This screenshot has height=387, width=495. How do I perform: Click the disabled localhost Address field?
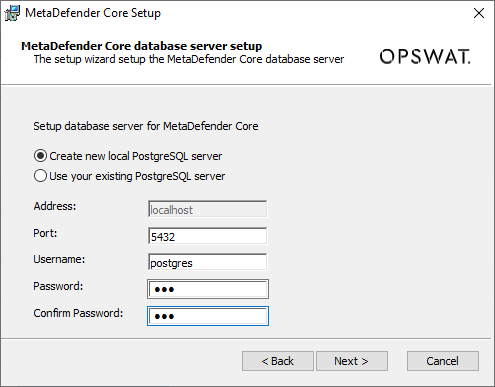click(207, 209)
